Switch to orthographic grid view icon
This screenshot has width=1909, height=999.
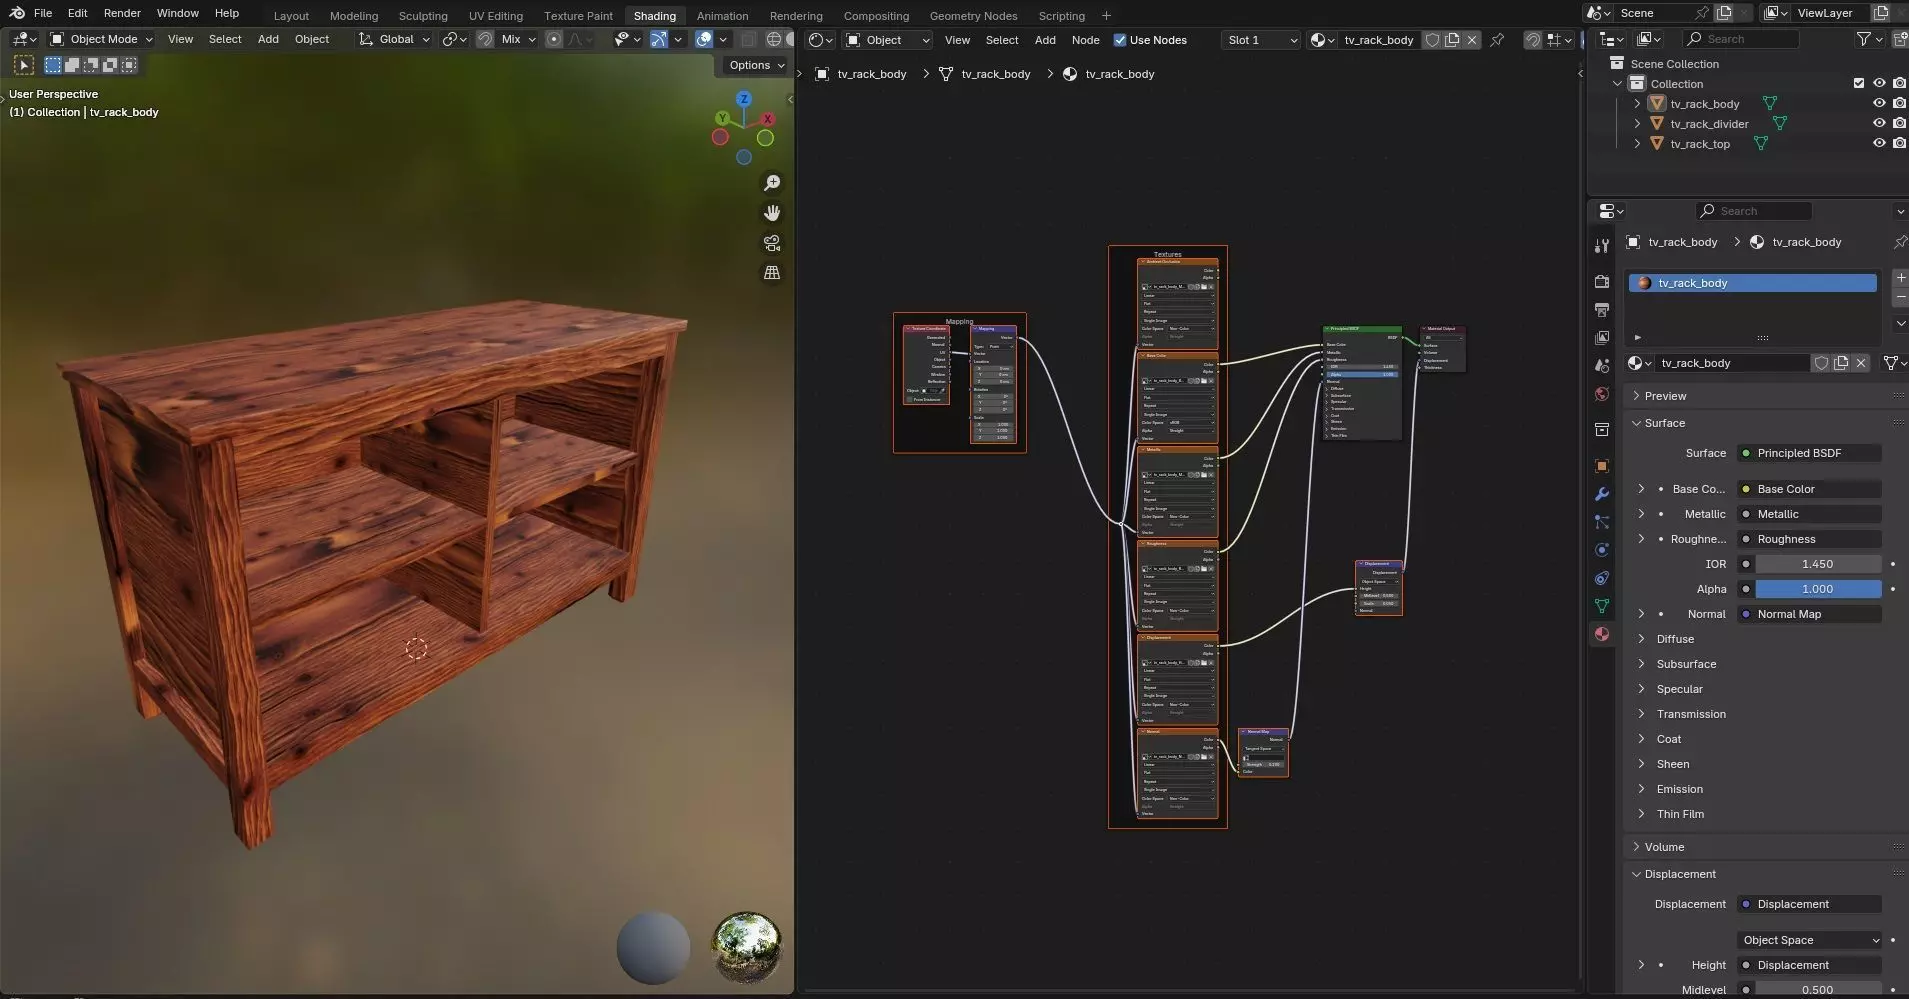pos(772,273)
